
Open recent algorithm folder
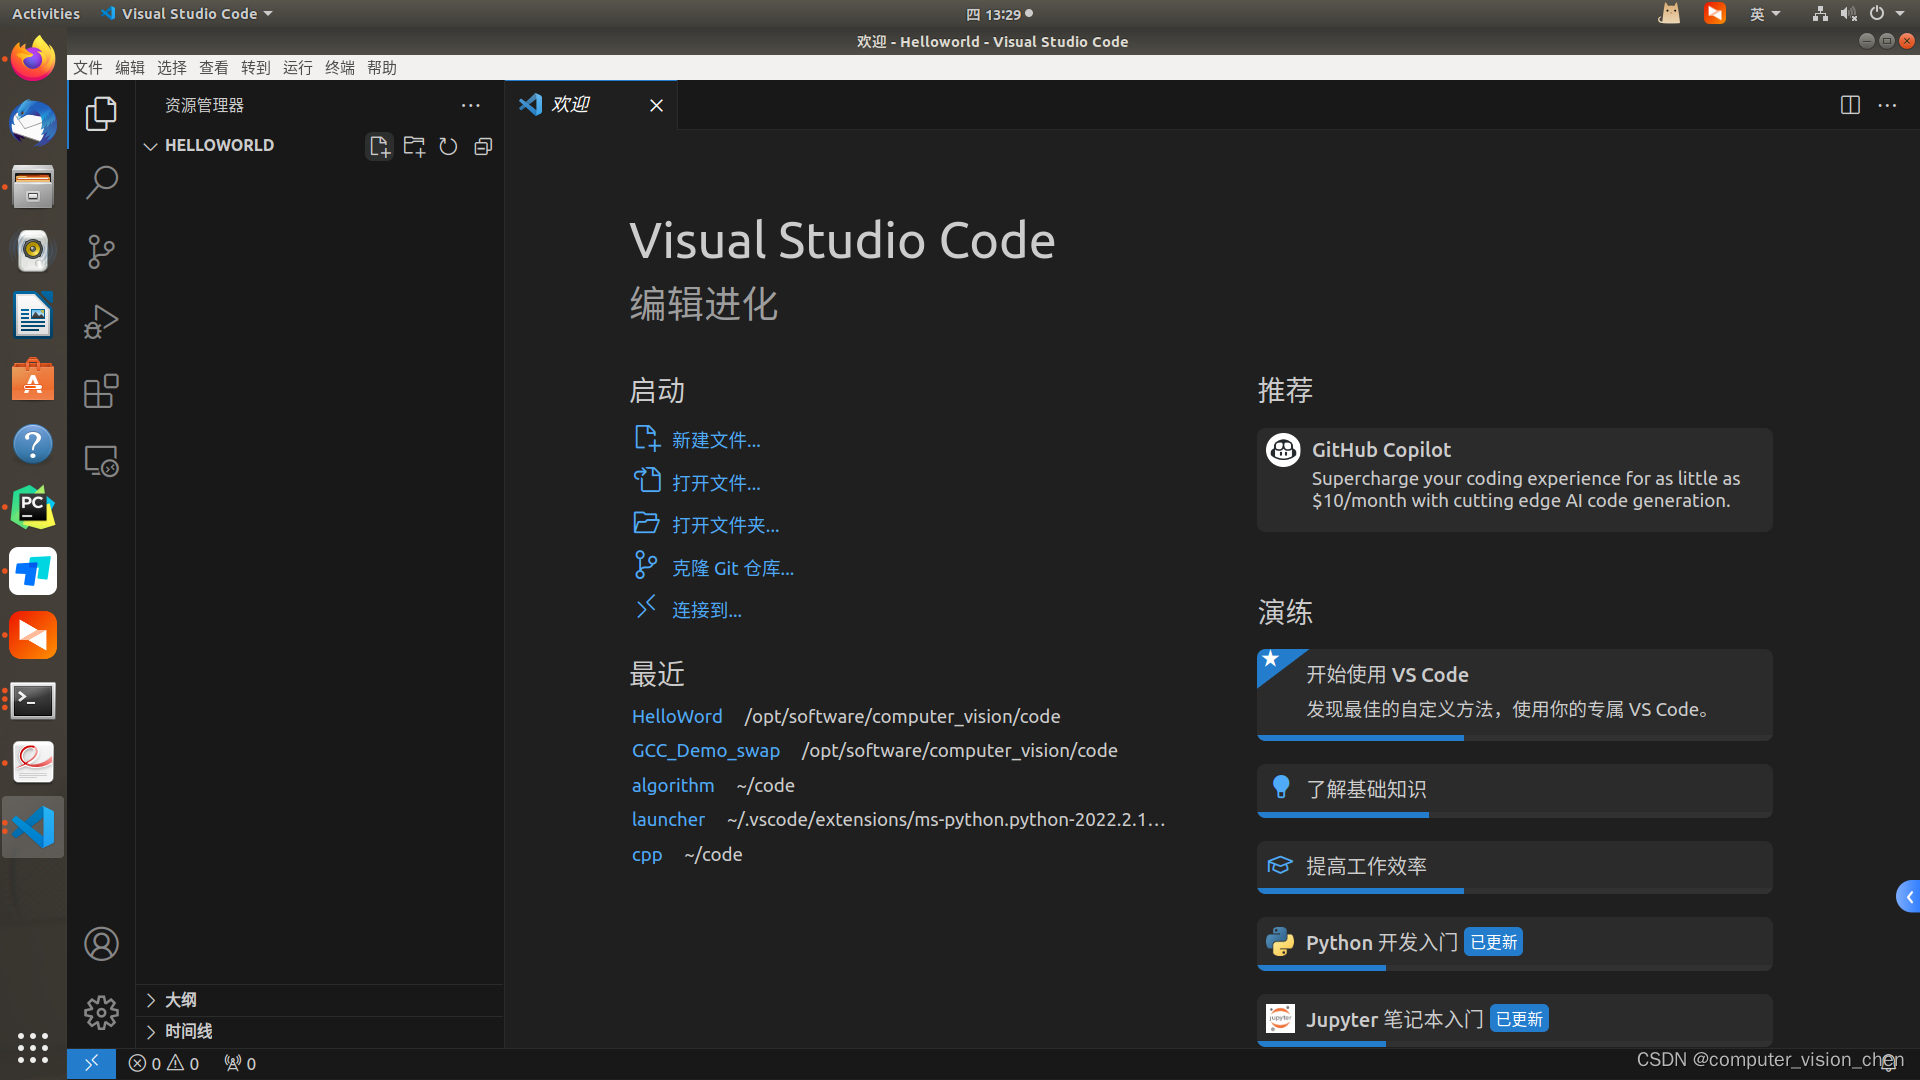tap(673, 785)
